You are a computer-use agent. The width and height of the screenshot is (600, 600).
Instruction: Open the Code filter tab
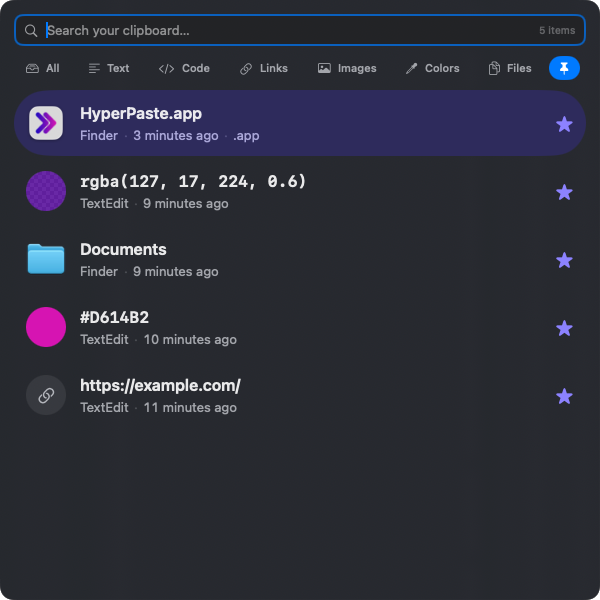[184, 68]
